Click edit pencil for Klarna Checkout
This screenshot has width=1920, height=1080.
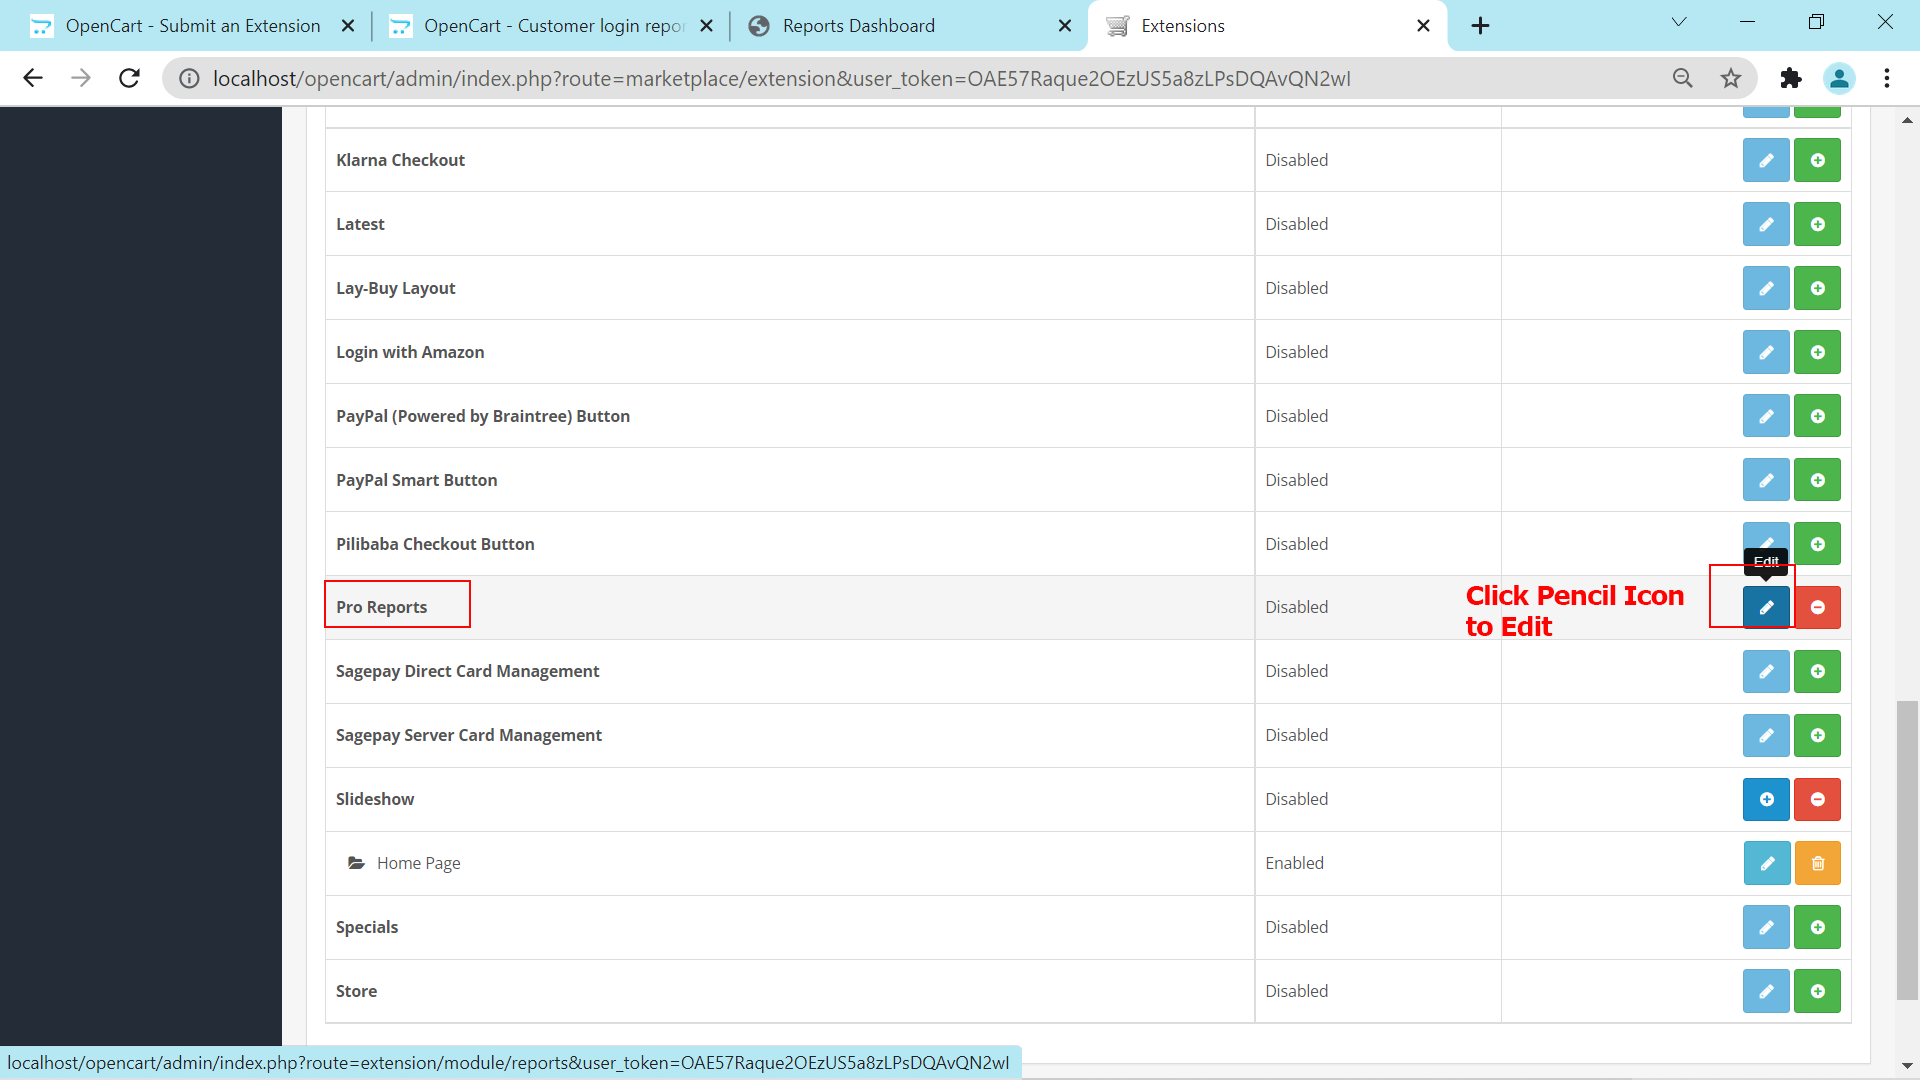1766,160
